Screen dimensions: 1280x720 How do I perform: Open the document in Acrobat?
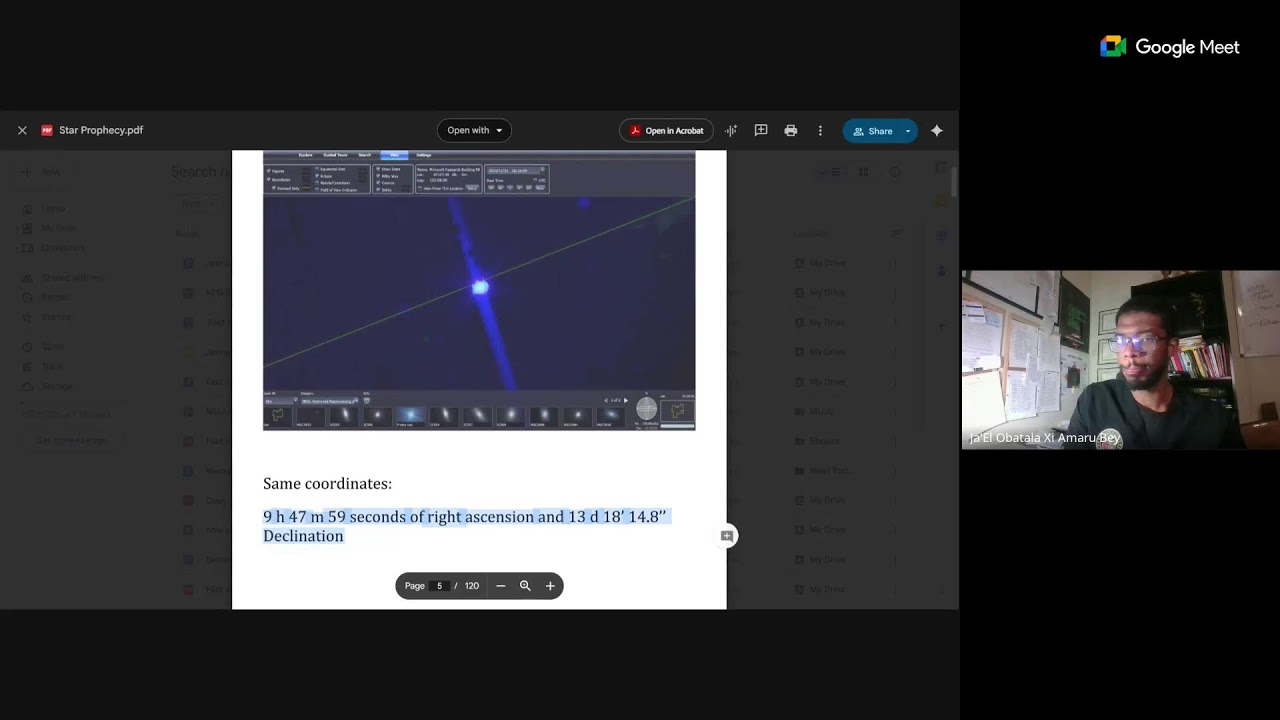(667, 130)
